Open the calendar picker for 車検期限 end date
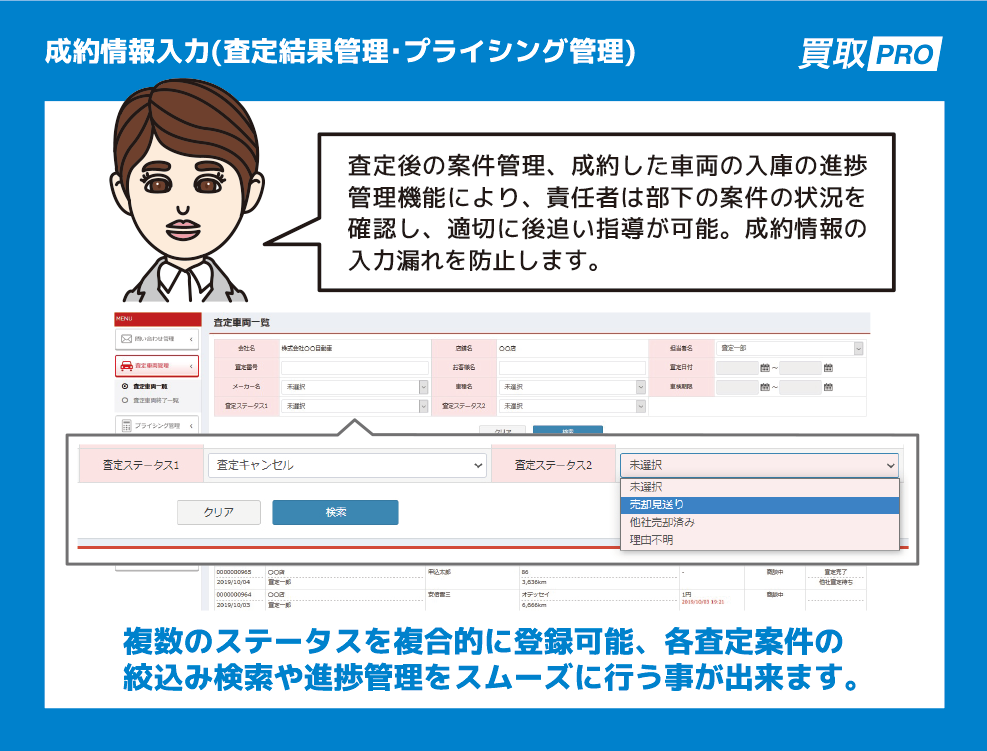Image resolution: width=987 pixels, height=751 pixels. [829, 387]
